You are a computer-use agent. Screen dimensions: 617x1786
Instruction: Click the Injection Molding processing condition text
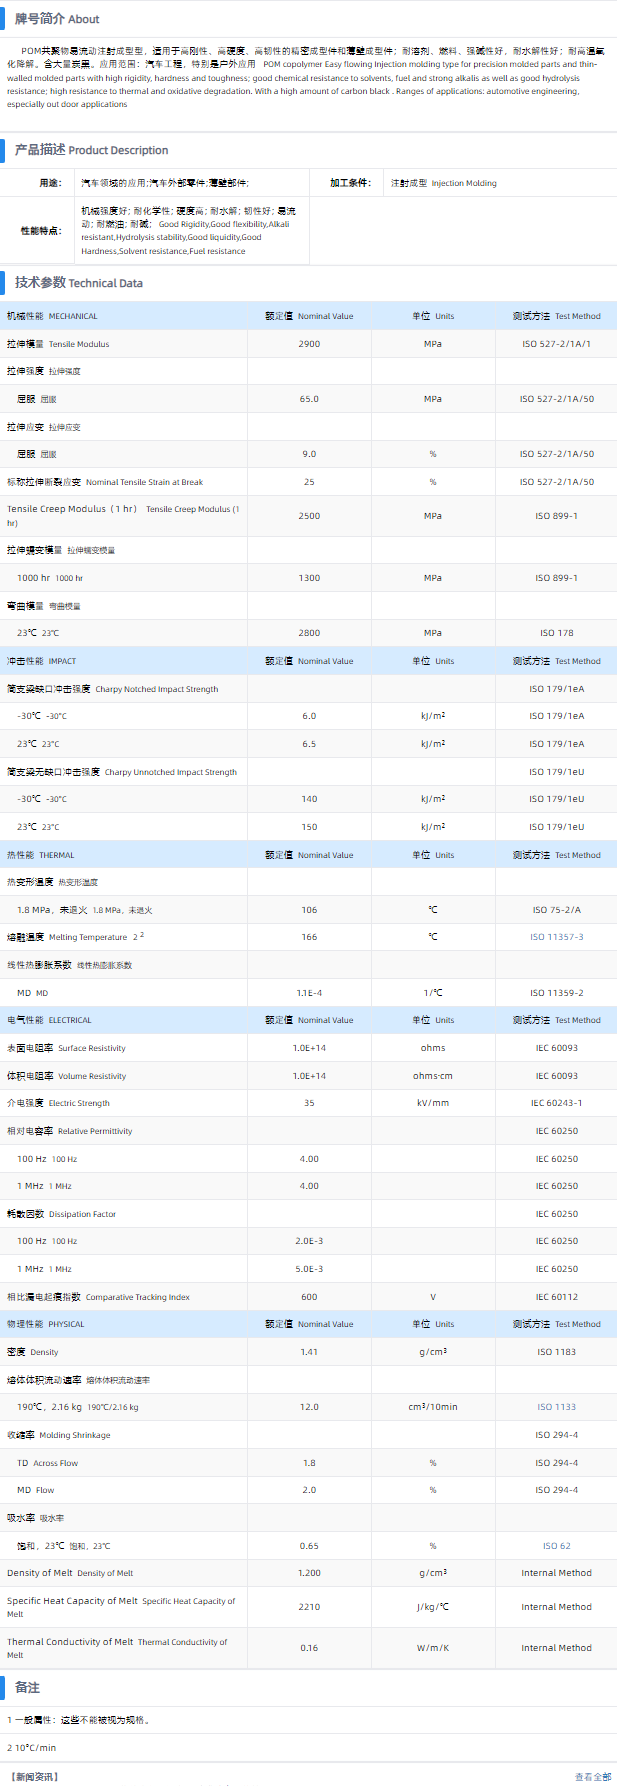tap(443, 183)
